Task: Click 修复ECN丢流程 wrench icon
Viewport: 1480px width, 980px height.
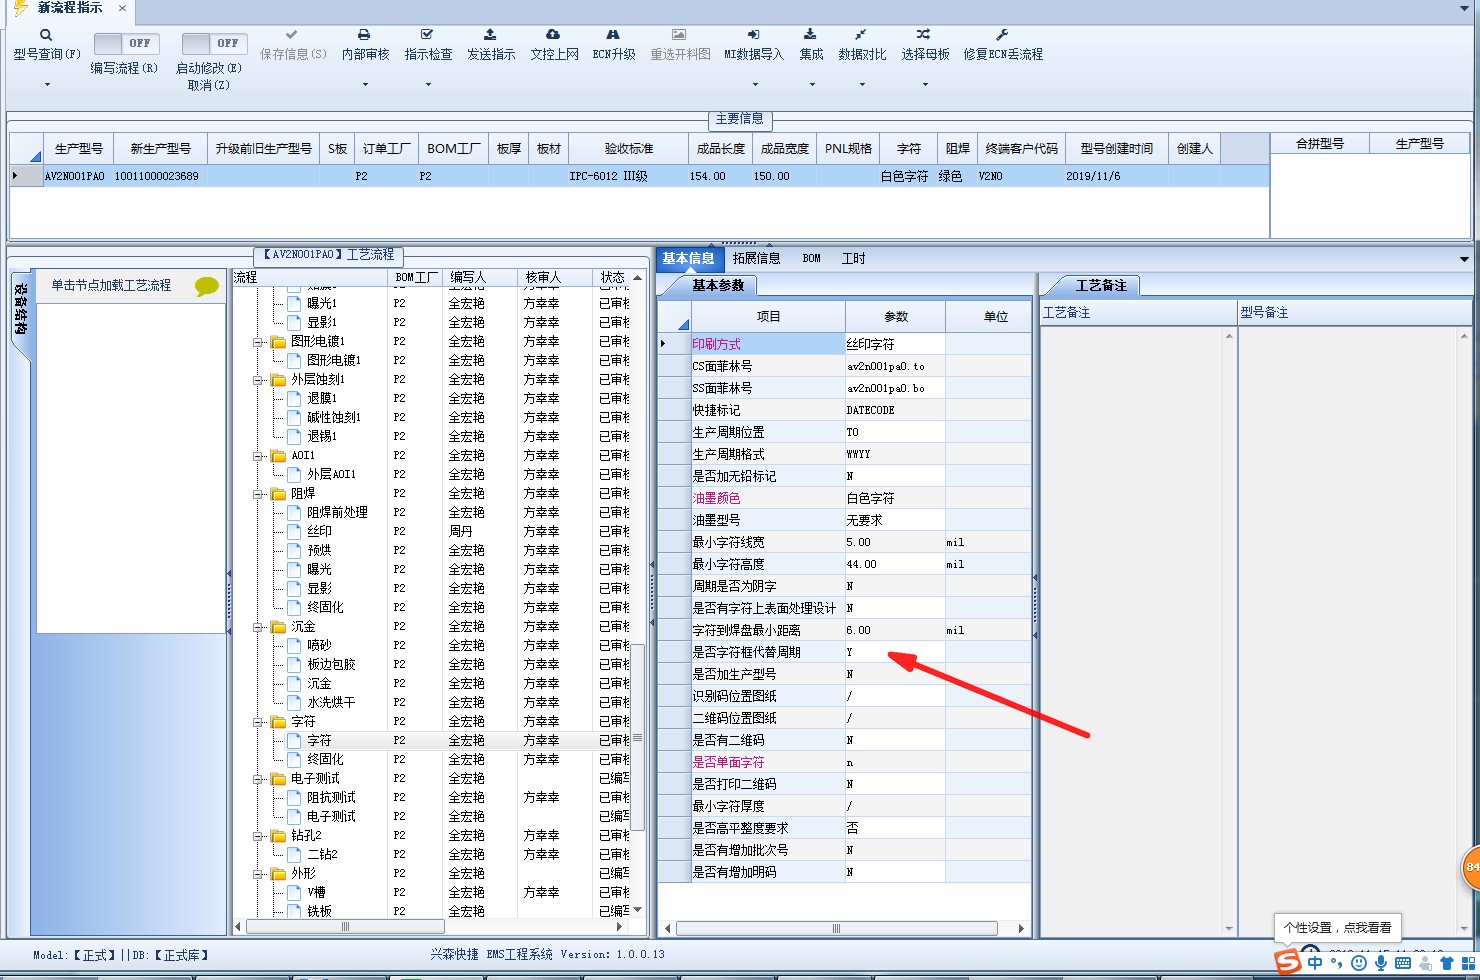Action: [x=1003, y=35]
